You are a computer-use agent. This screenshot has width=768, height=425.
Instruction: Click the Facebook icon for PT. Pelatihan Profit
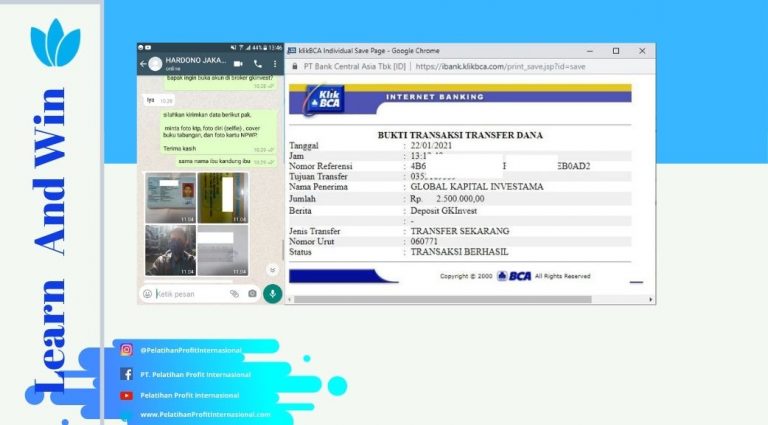127,374
